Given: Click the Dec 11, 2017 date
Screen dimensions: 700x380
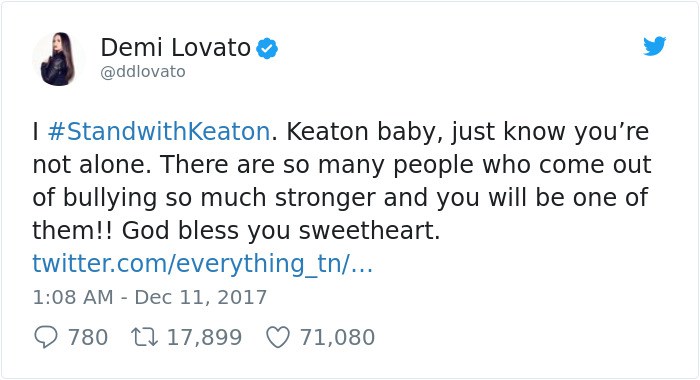Looking at the screenshot, I should 200,297.
